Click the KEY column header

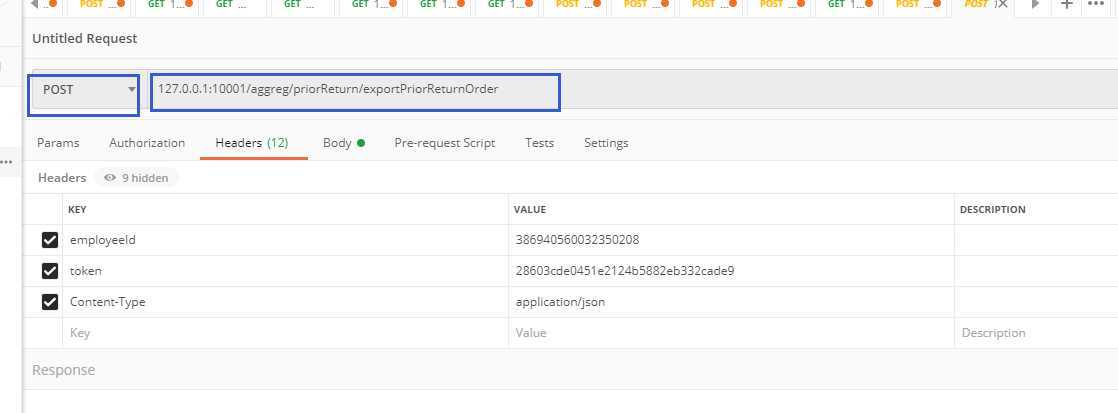click(77, 210)
